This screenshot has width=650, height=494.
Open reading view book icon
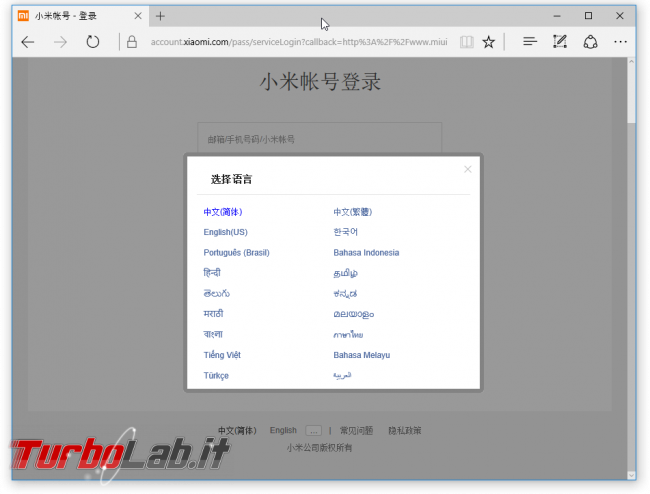[466, 42]
